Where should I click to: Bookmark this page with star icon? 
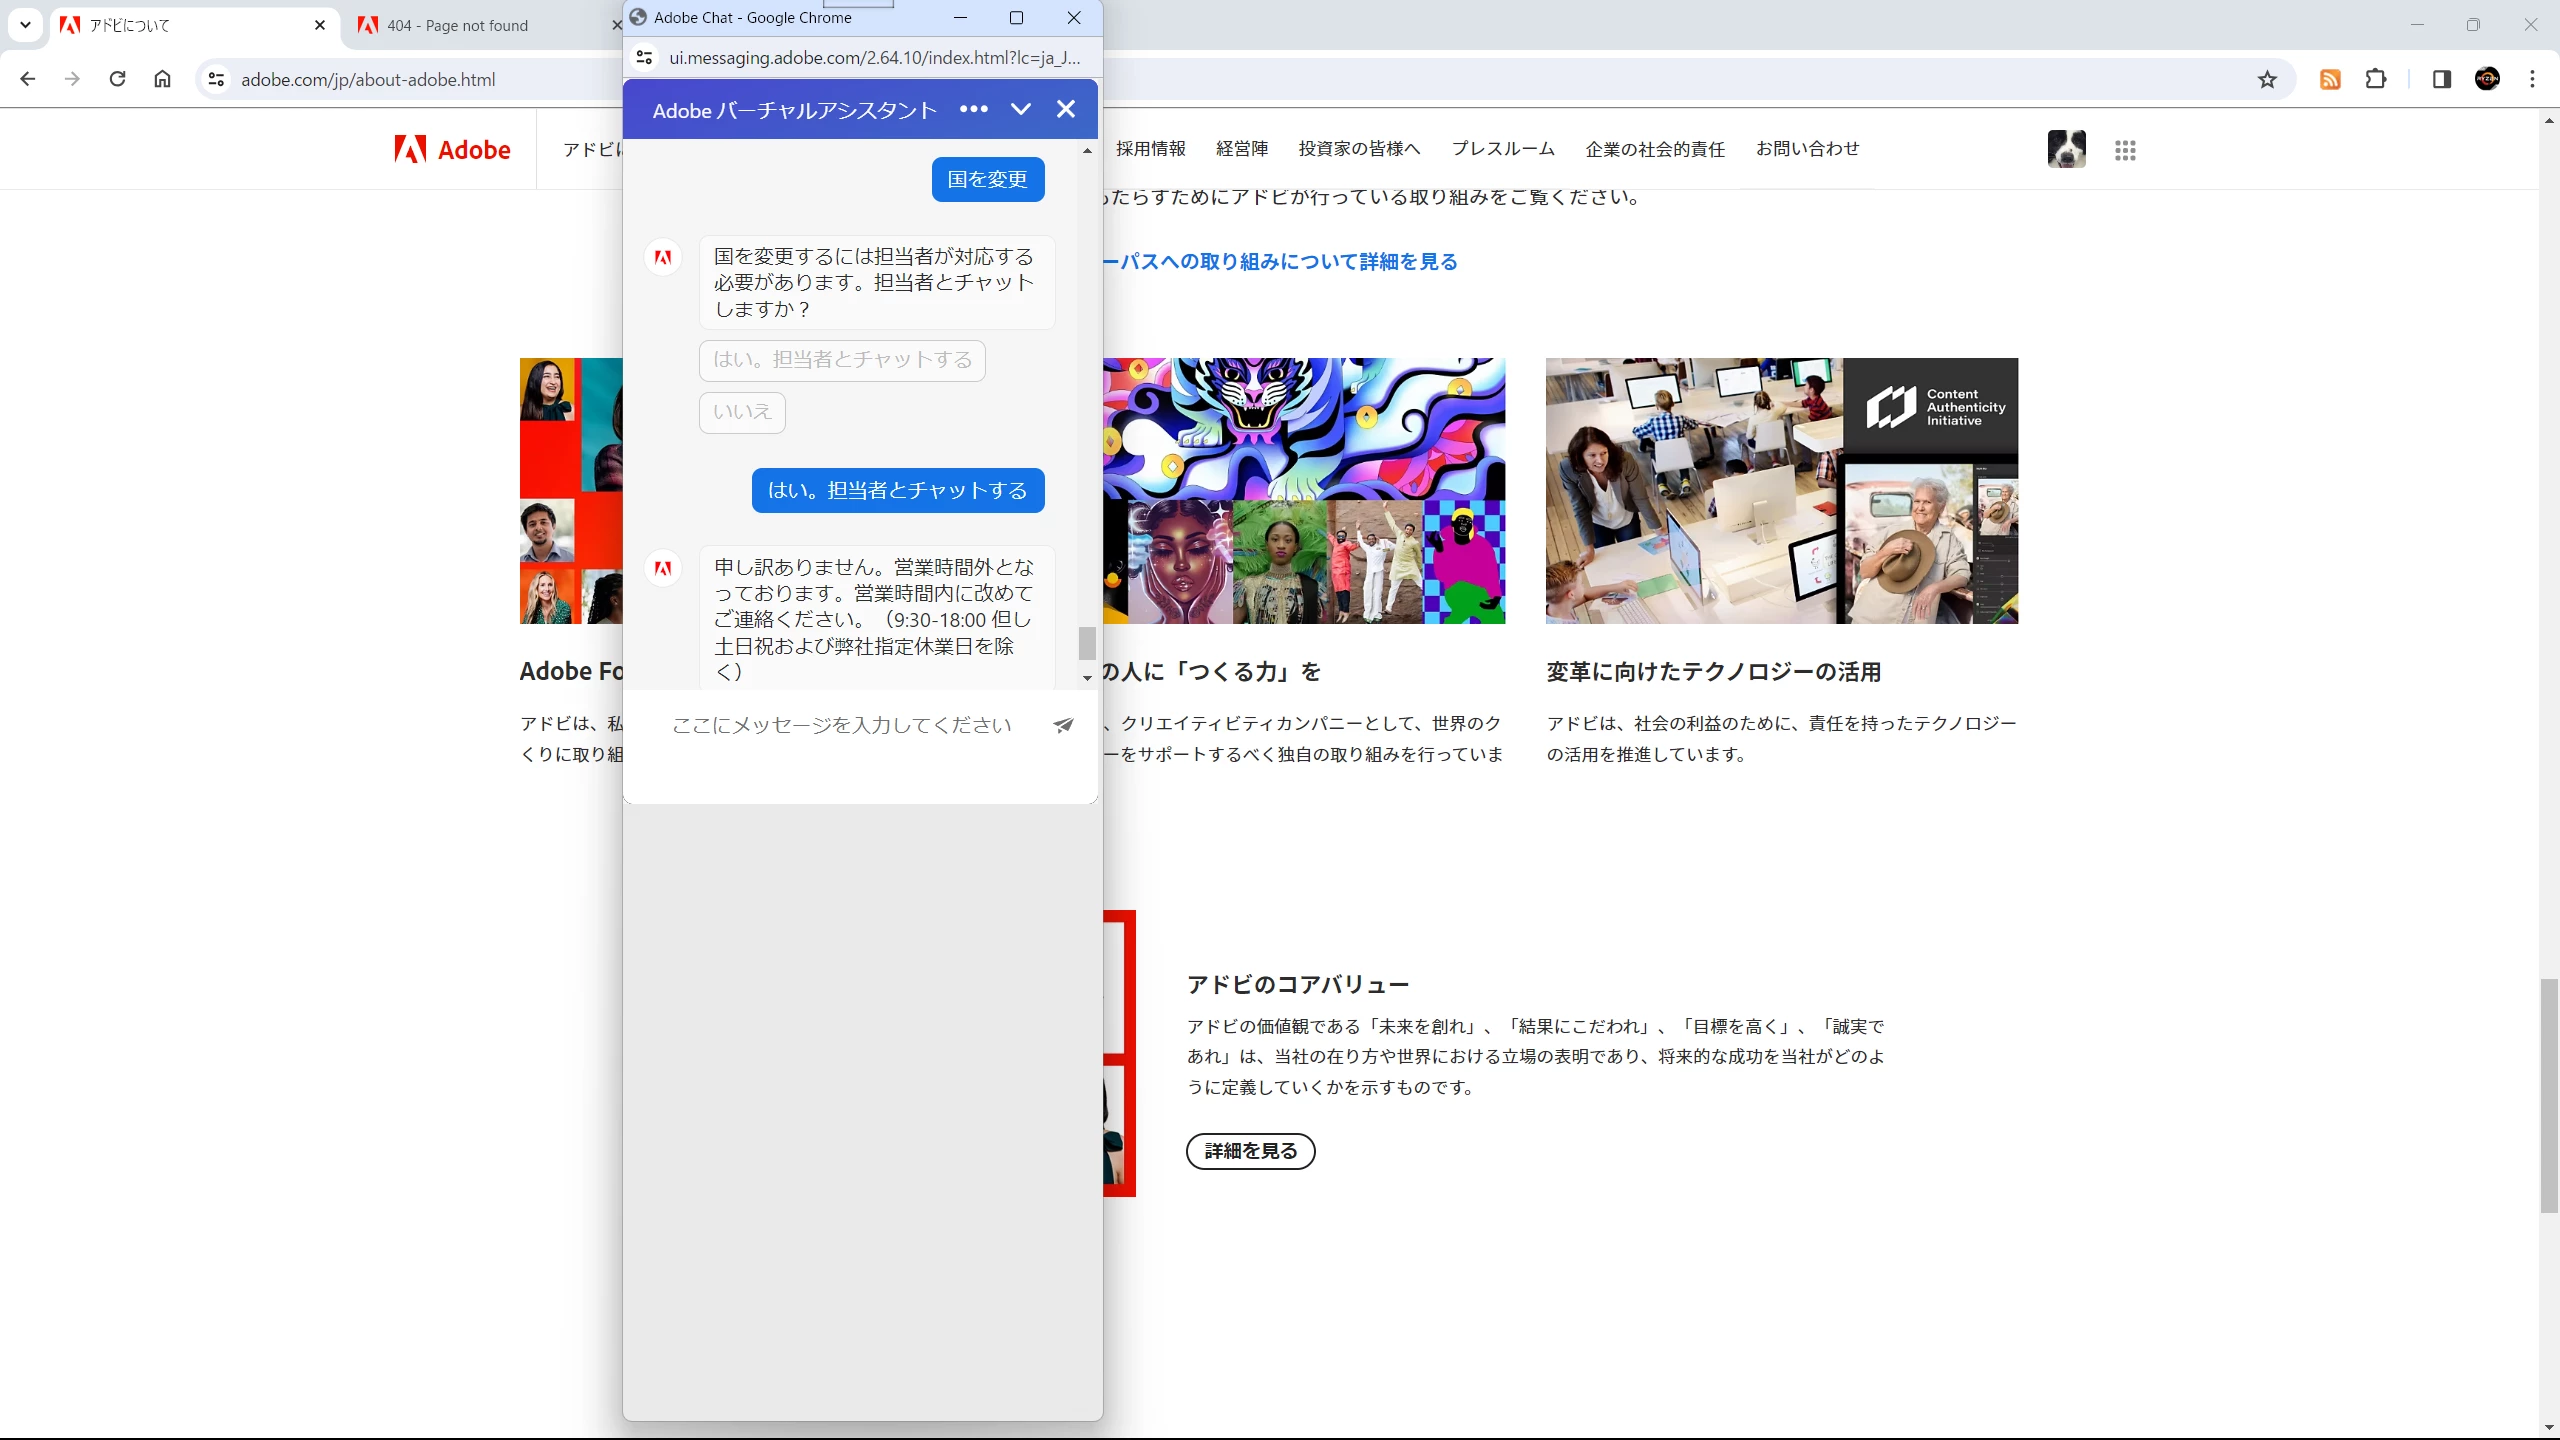2267,80
